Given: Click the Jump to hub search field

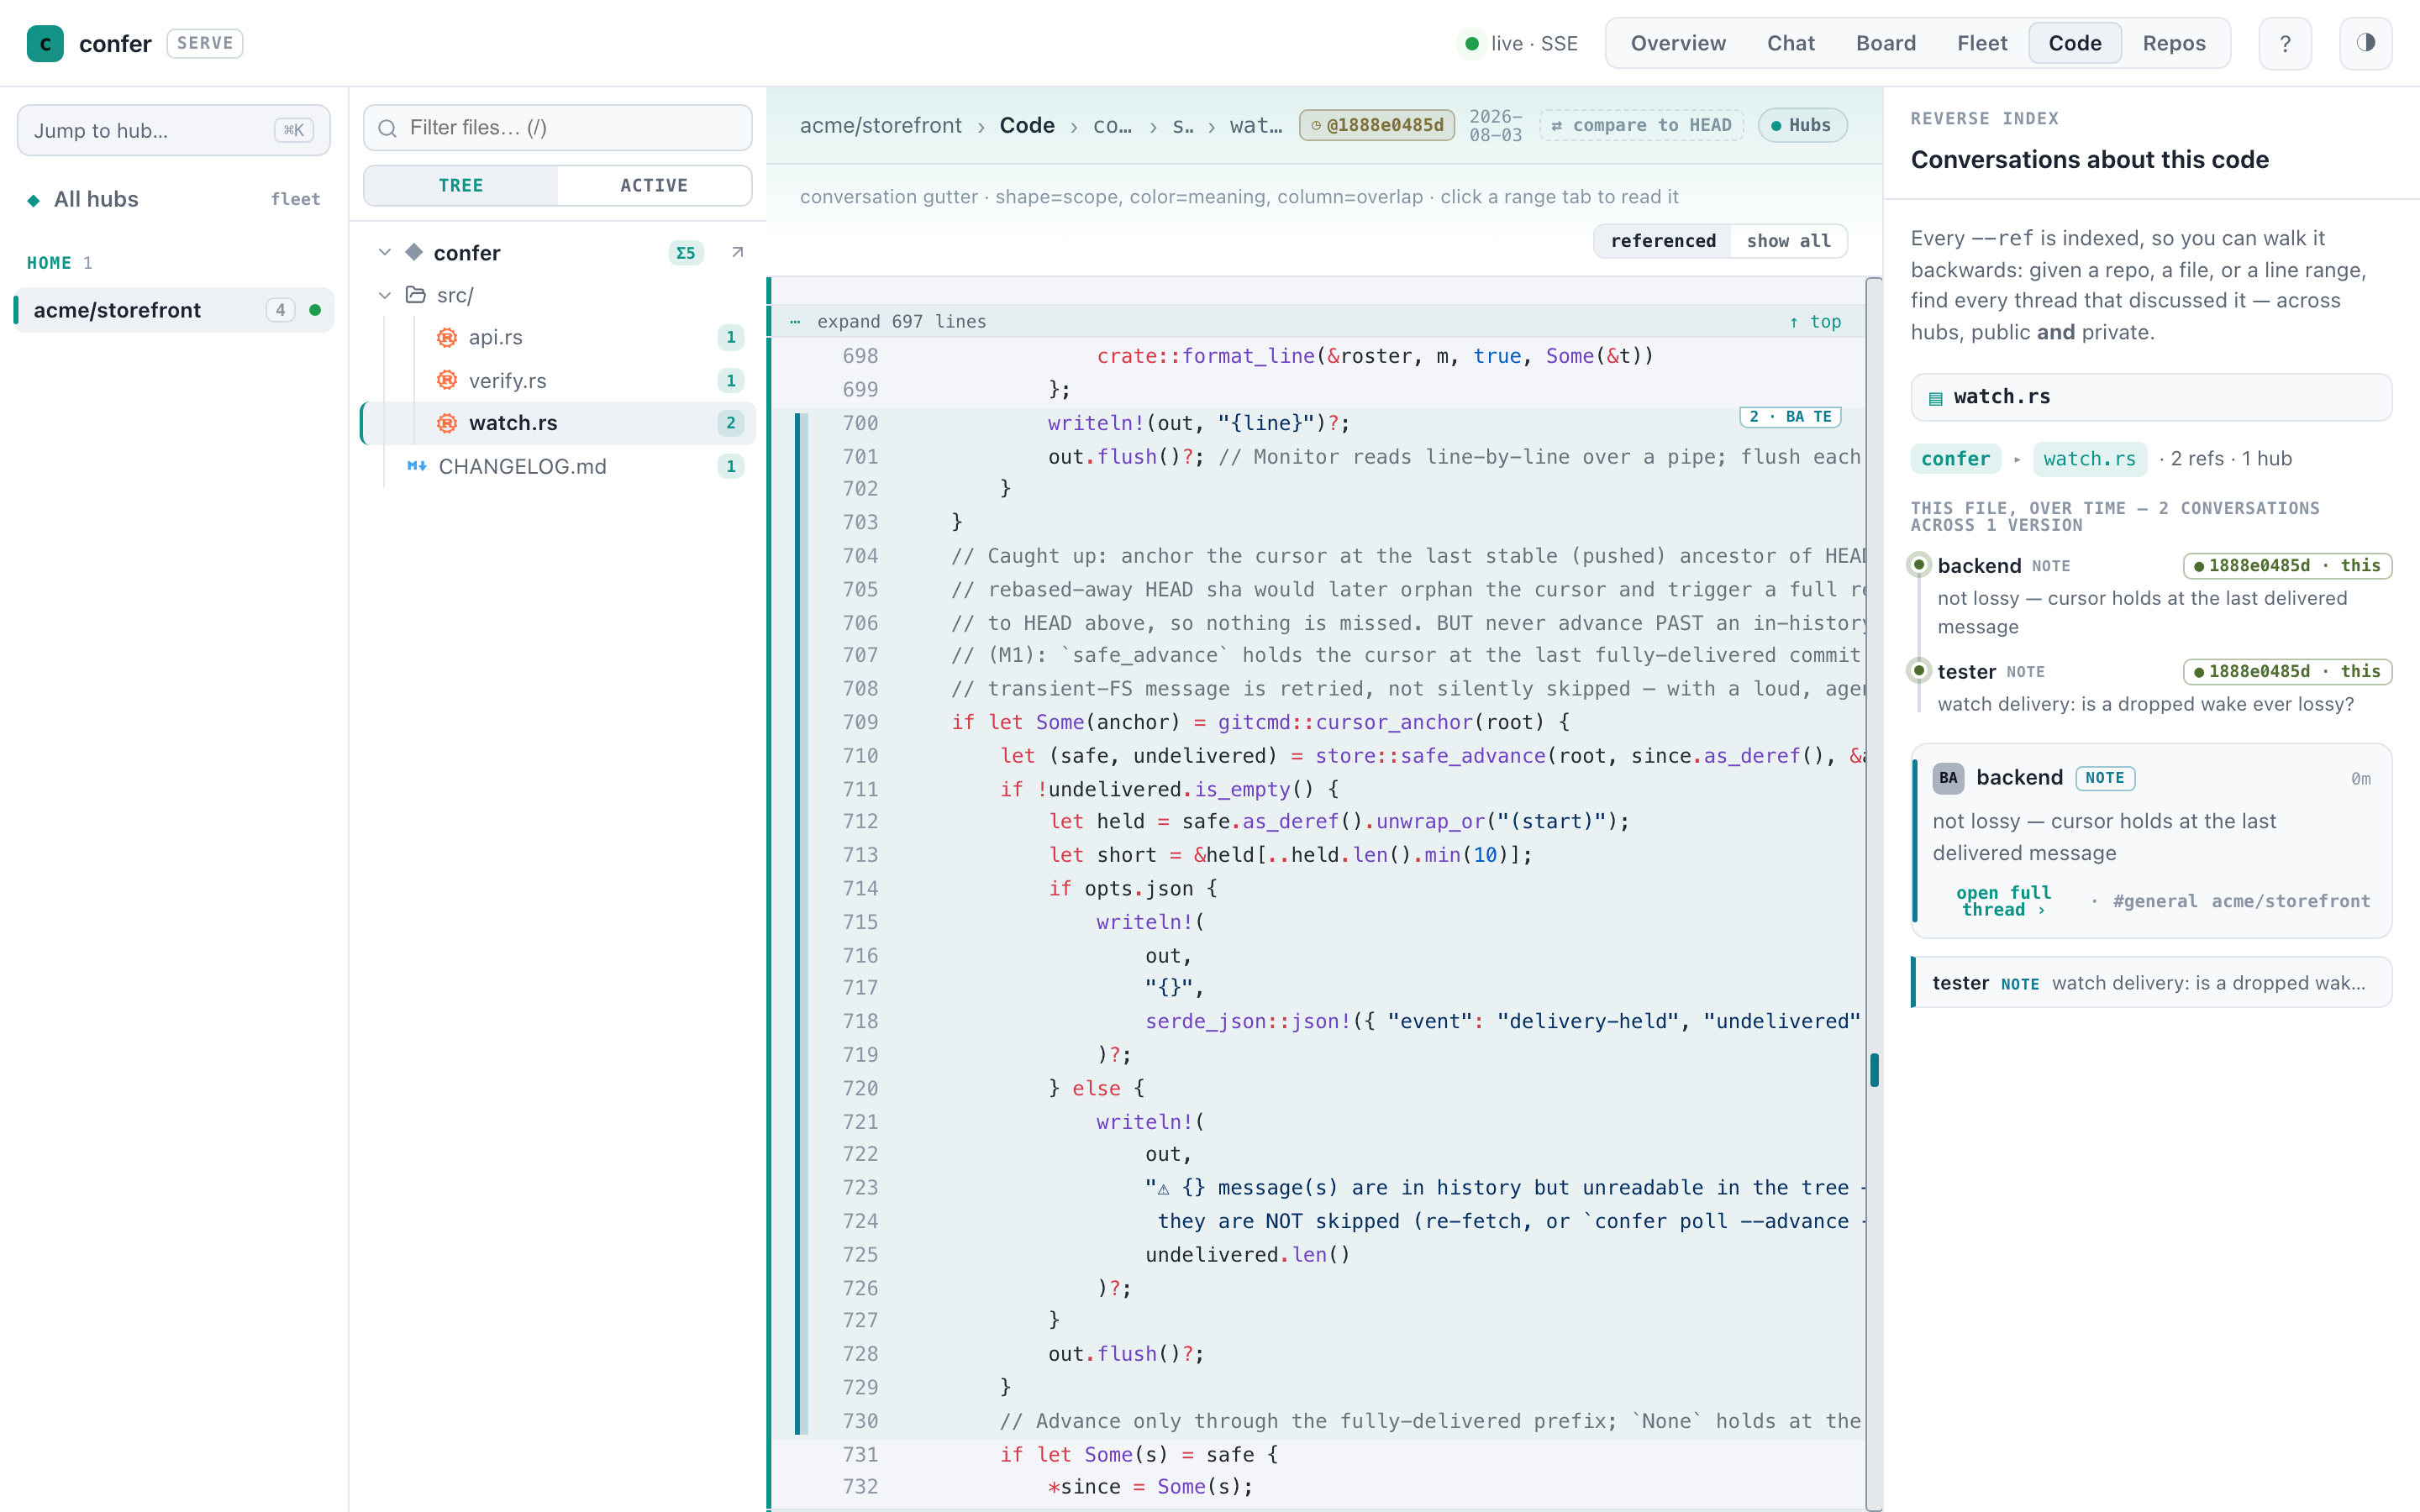Looking at the screenshot, I should [x=174, y=130].
